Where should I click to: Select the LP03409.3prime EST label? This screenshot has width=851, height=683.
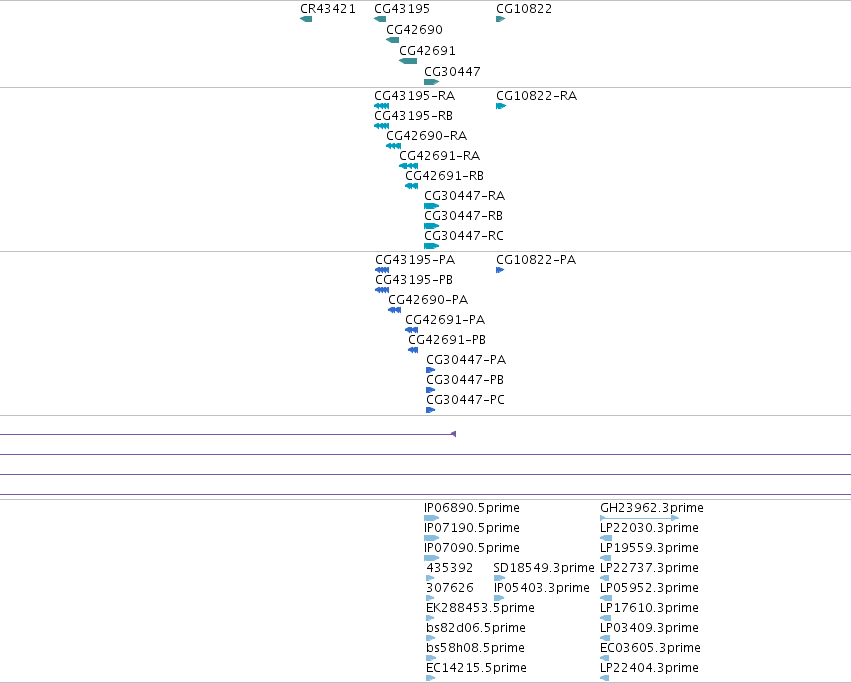[649, 628]
